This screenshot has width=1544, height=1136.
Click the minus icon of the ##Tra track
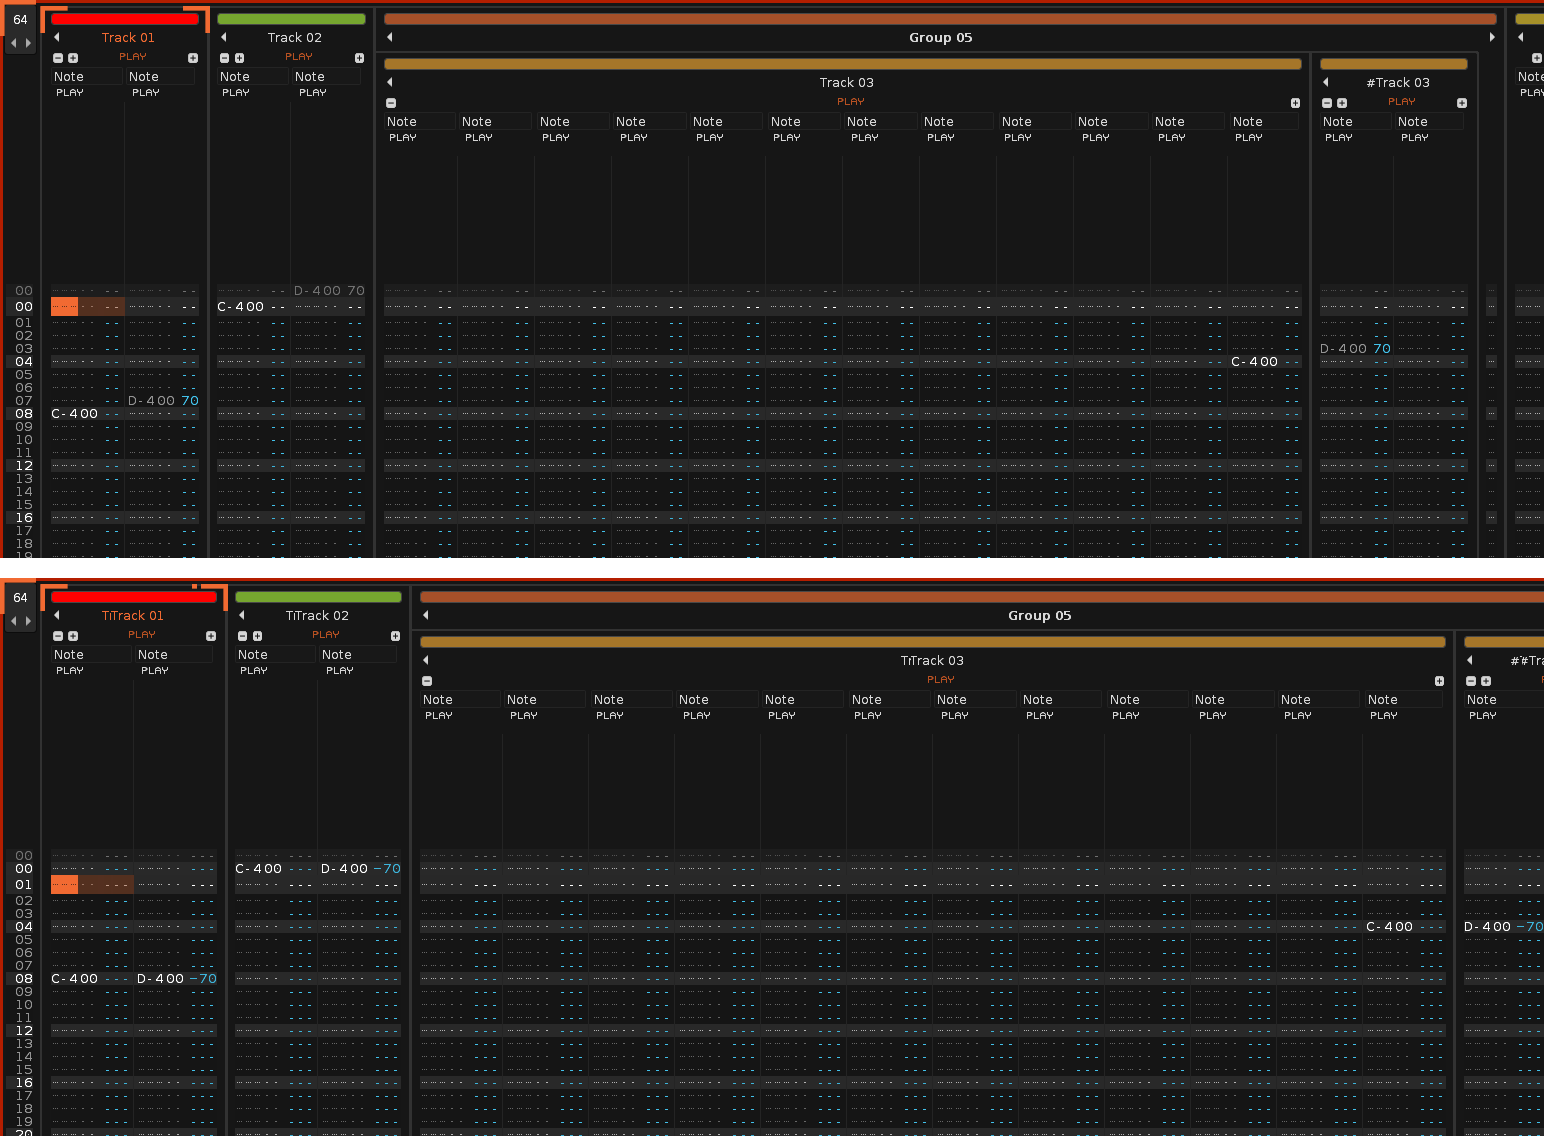(x=1471, y=681)
